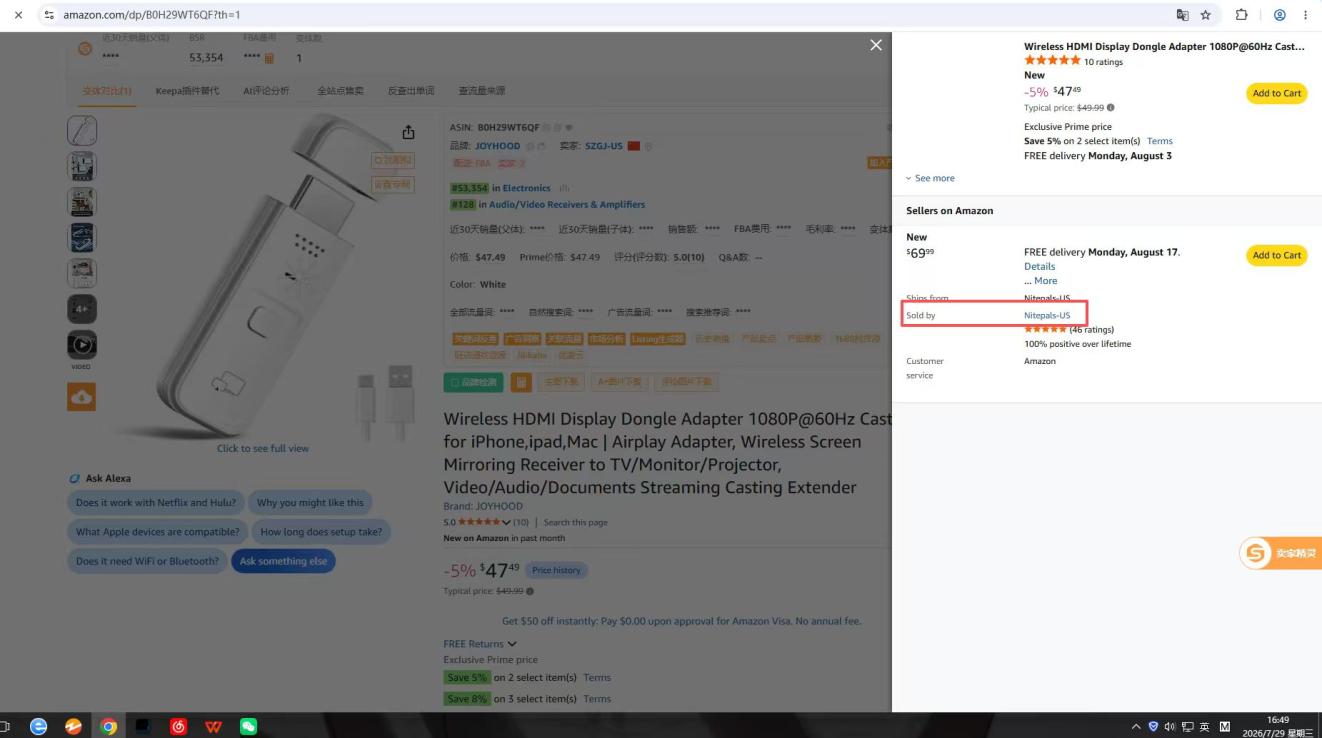This screenshot has height=738, width=1322.
Task: Open the browser Extensions puzzle icon
Action: (x=1242, y=15)
